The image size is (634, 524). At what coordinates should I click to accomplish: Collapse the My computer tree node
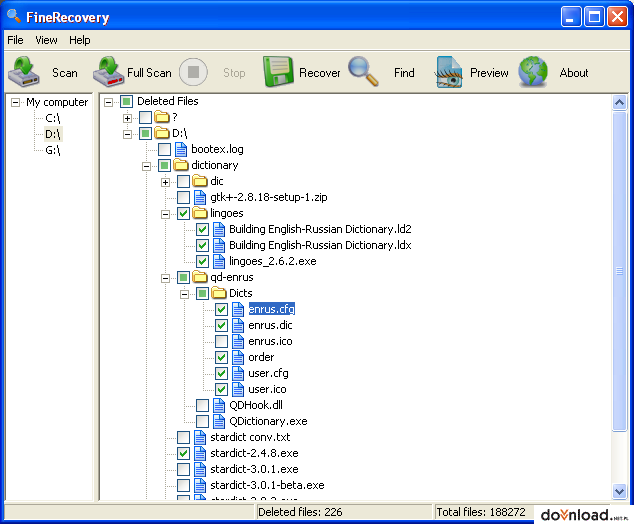(x=15, y=102)
